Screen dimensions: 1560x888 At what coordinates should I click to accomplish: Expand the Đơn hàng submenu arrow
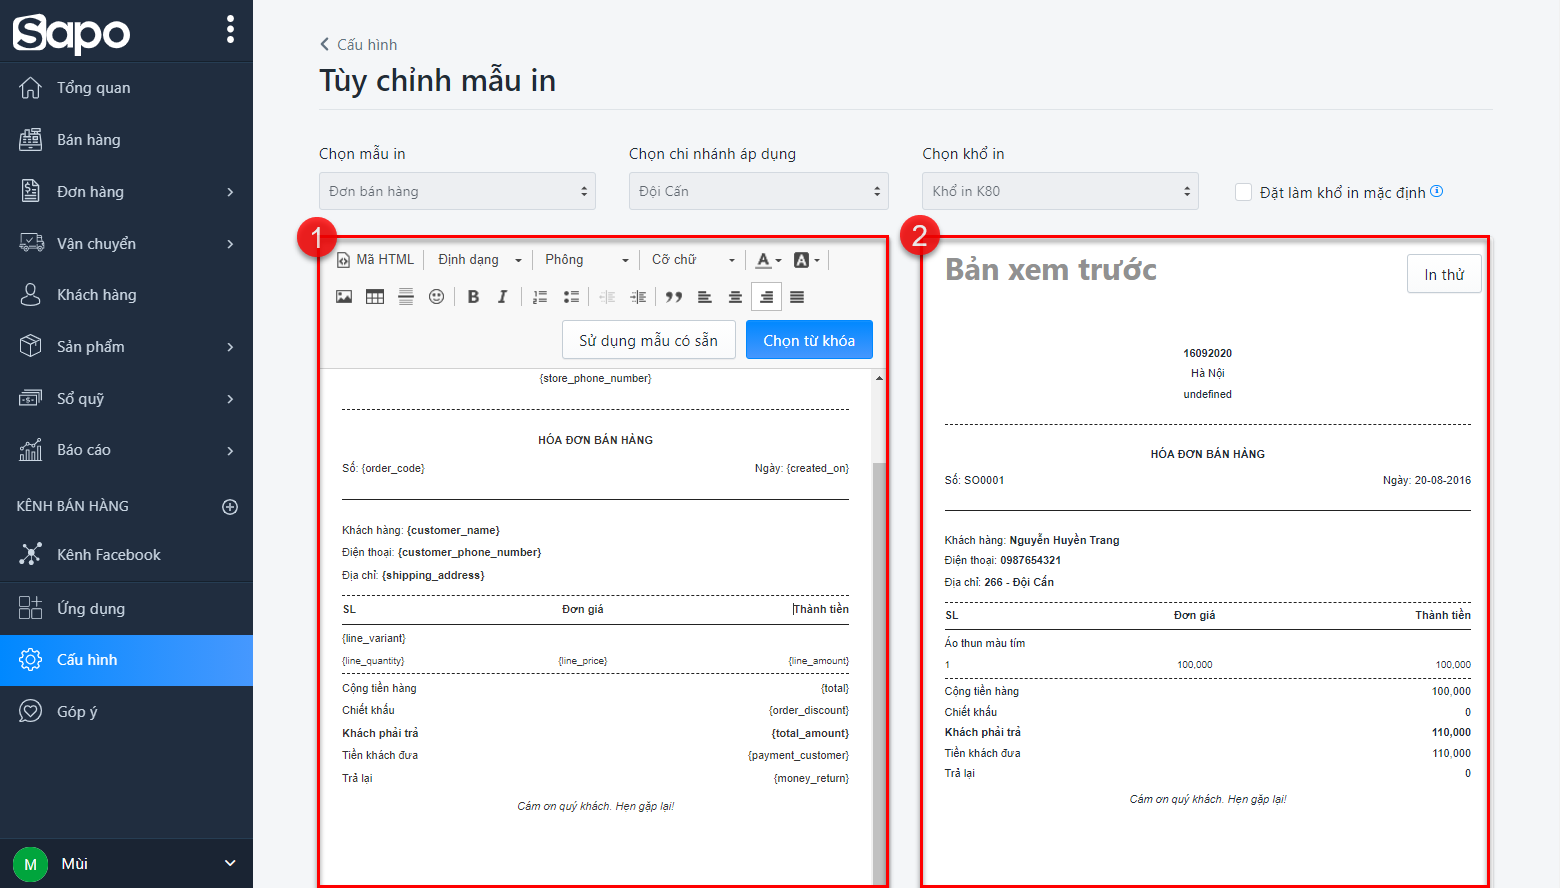230,192
